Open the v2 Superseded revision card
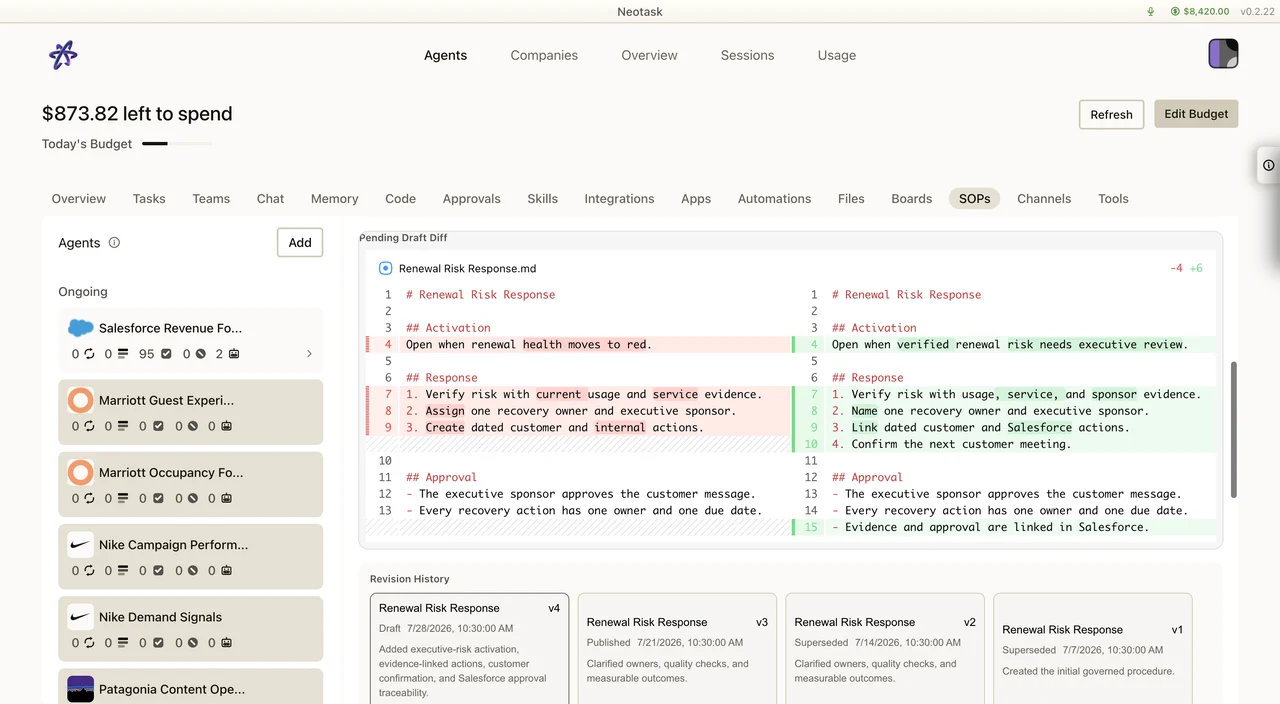The image size is (1280, 704). [885, 649]
